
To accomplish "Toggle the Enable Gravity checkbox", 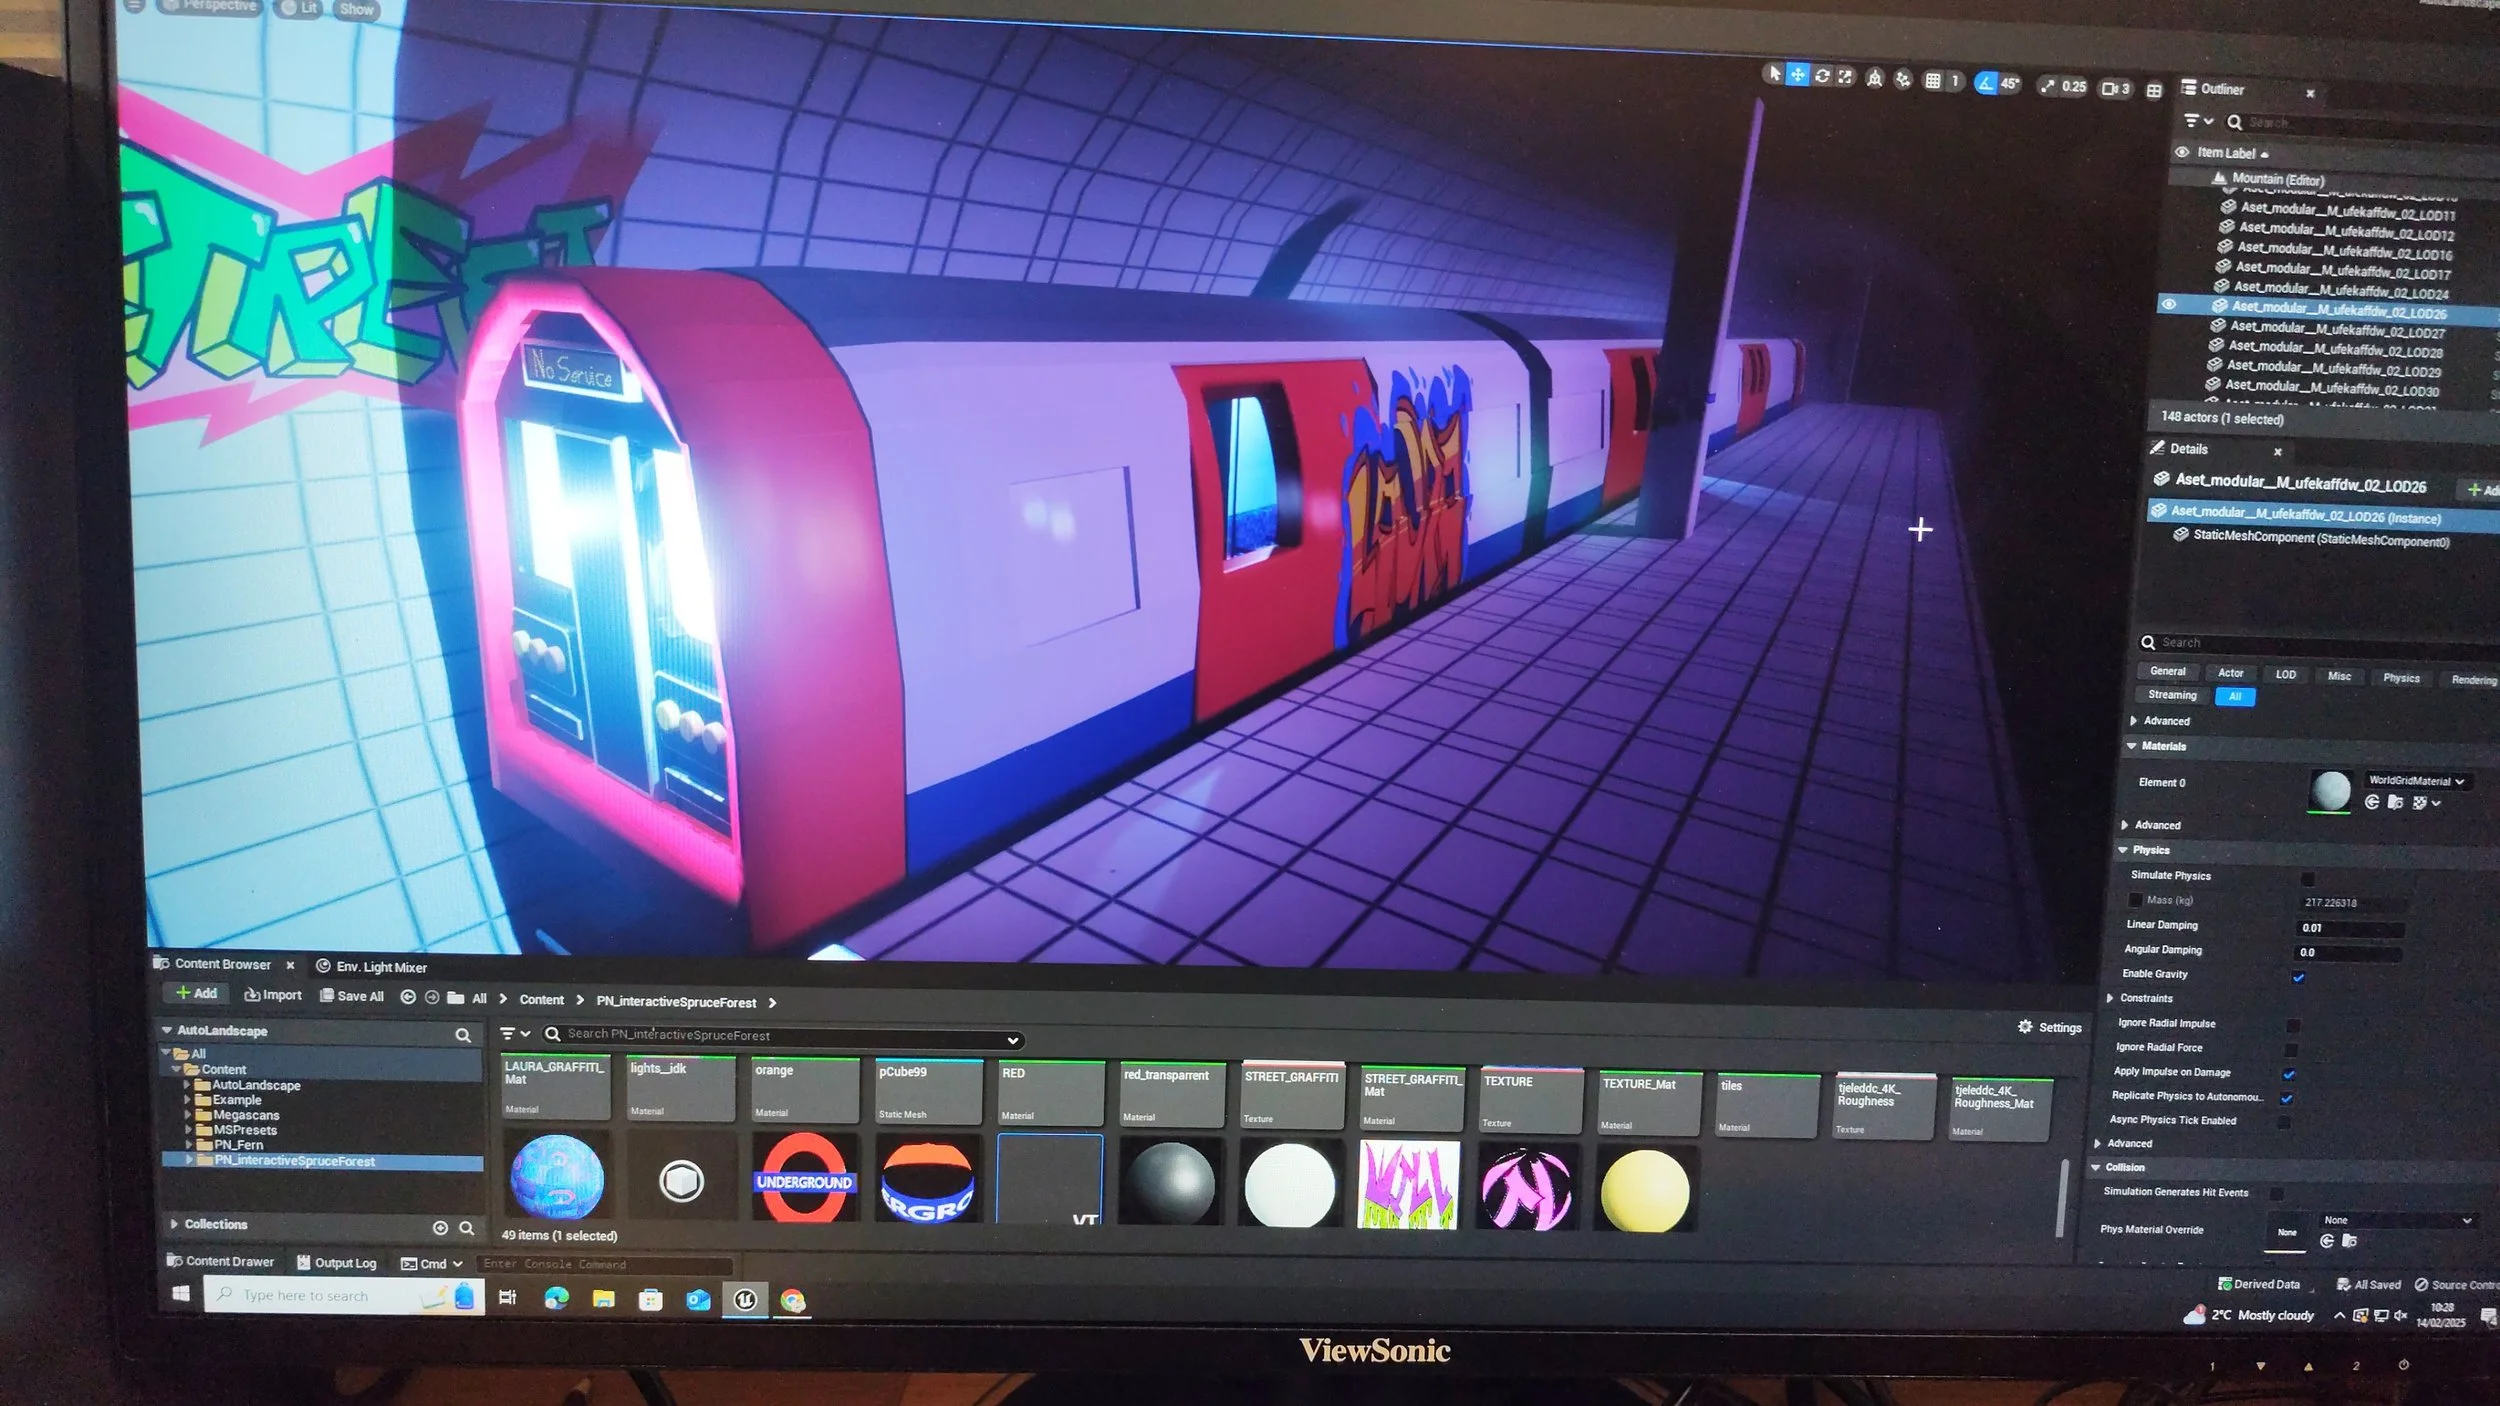I will coord(2298,977).
